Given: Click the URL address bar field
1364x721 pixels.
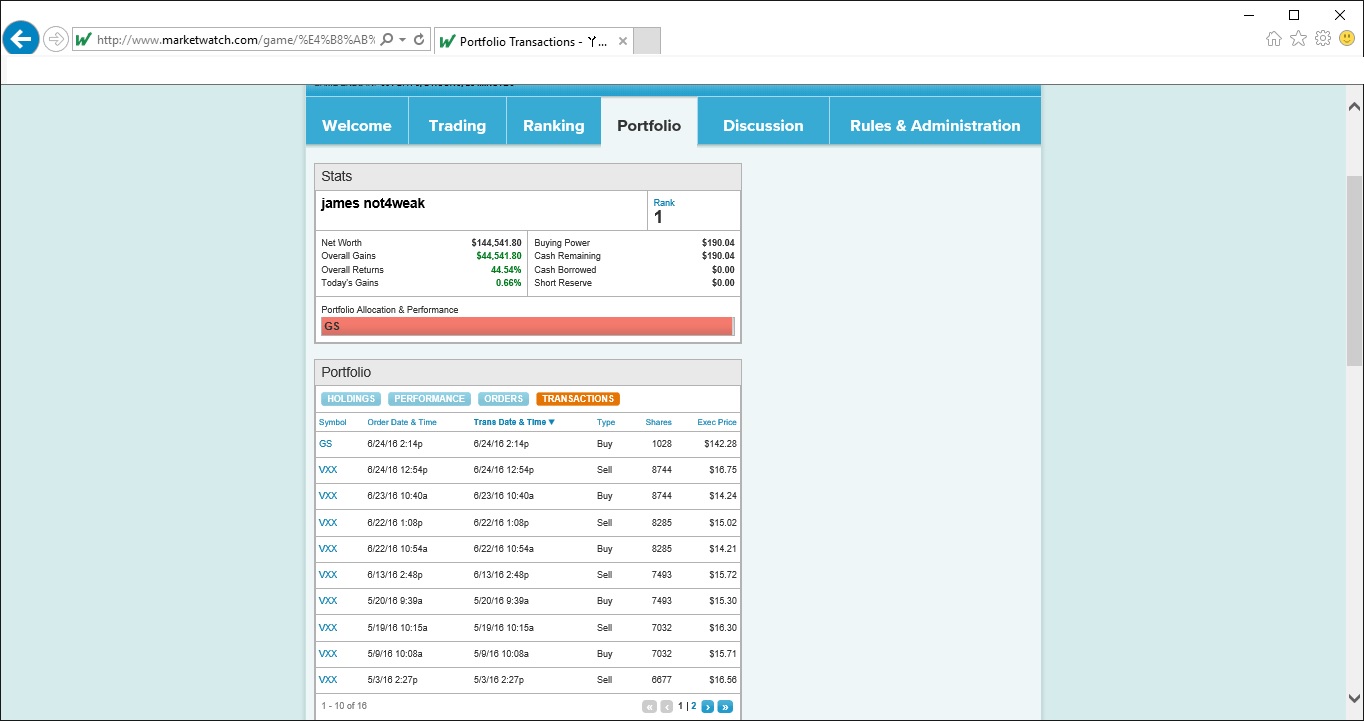Looking at the screenshot, I should (235, 40).
